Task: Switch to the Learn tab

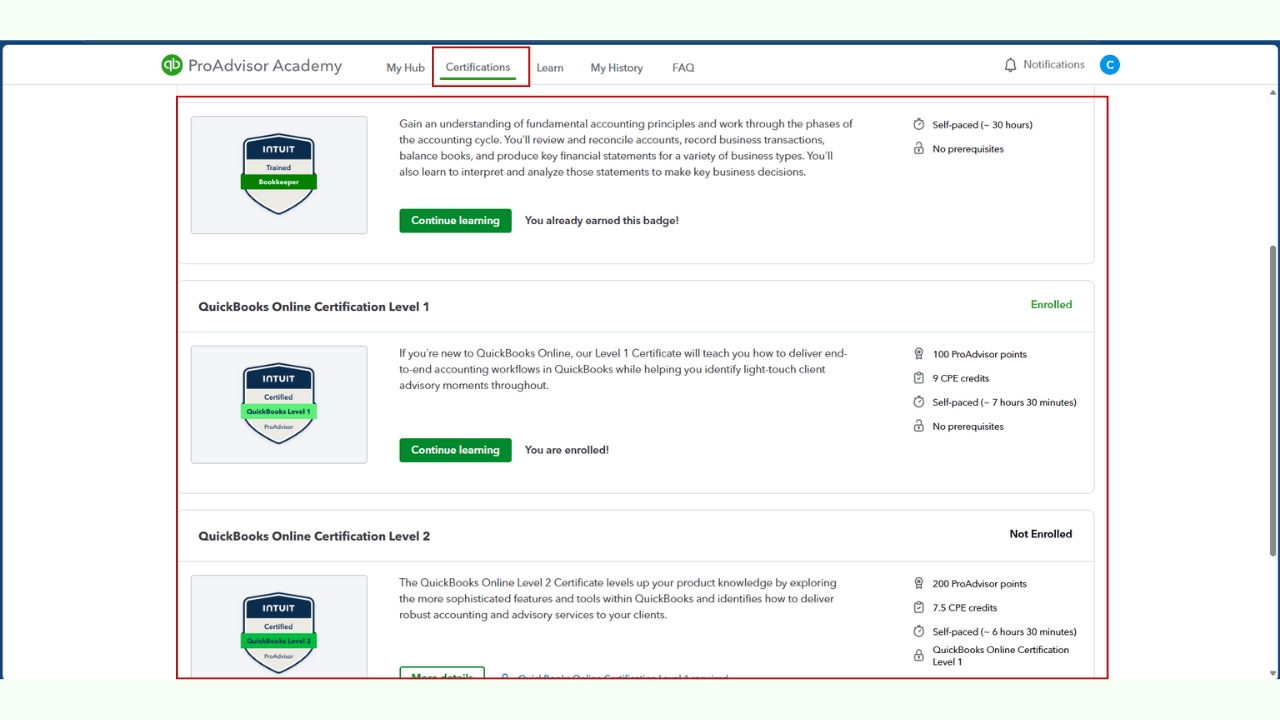Action: pos(550,68)
